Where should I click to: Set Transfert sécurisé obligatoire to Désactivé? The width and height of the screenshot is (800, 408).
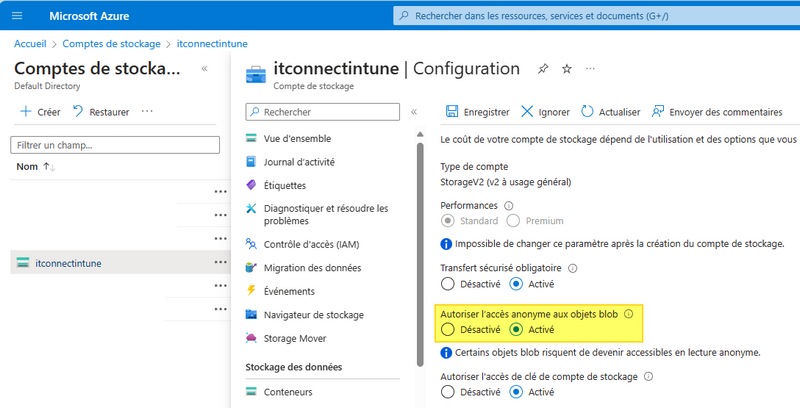coord(448,284)
